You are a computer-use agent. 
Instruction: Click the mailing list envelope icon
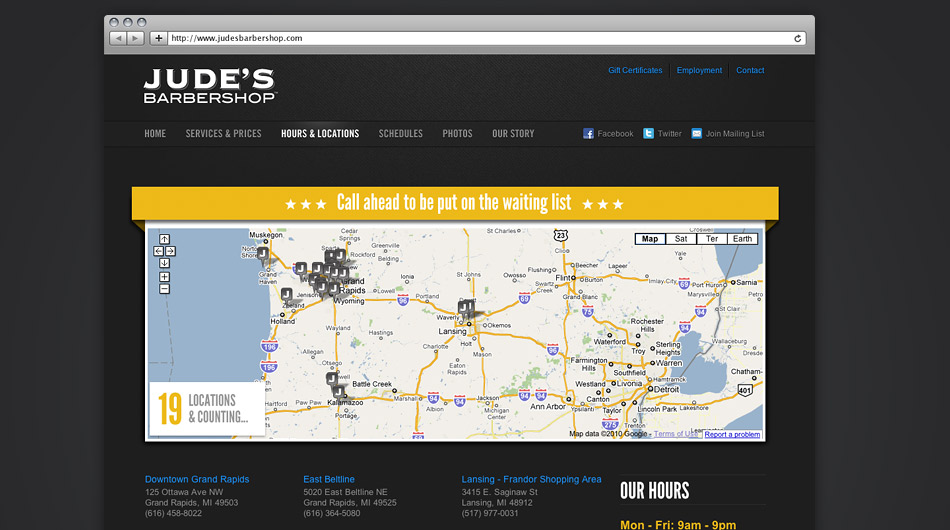click(x=697, y=133)
